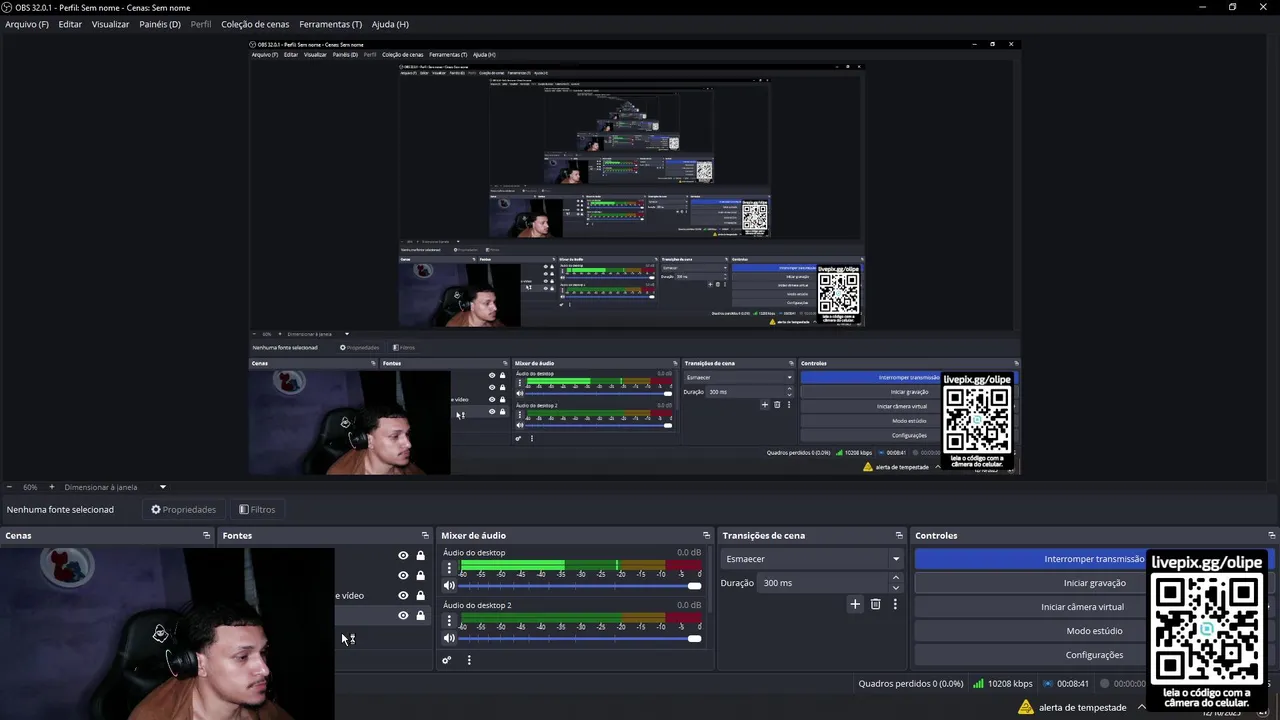Viewport: 1280px width, 720px height.
Task: Open the Coleção de cenas menu
Action: click(255, 24)
